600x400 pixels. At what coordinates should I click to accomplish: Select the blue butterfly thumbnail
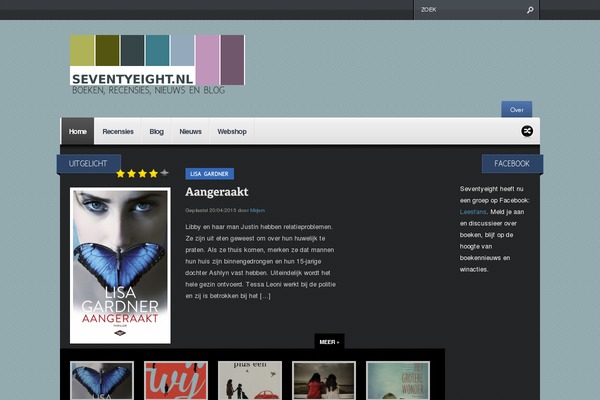pos(102,380)
